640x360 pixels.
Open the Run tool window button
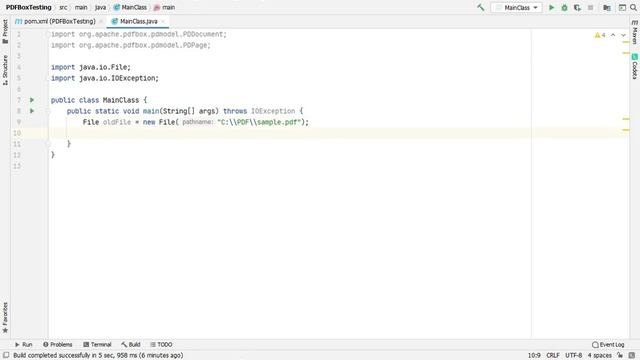tap(23, 344)
